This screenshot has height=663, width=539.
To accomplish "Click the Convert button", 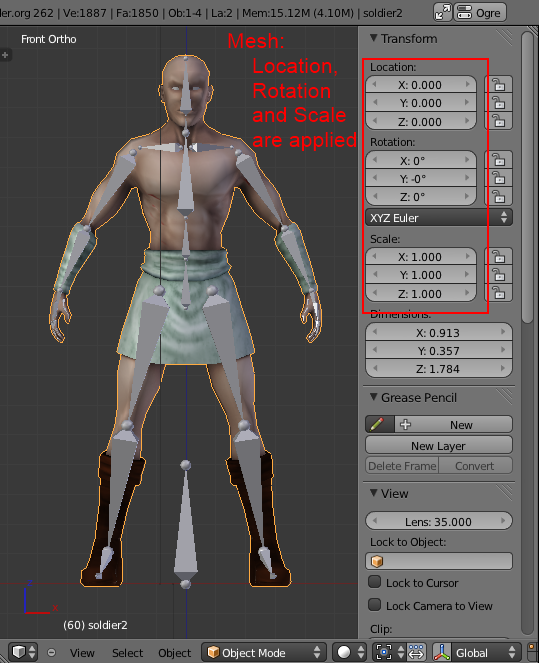I will [x=475, y=466].
